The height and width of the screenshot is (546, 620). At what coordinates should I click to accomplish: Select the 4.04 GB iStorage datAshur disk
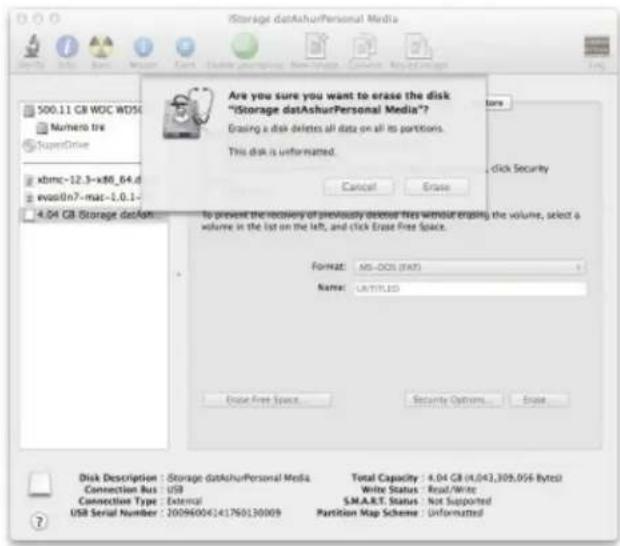94,215
